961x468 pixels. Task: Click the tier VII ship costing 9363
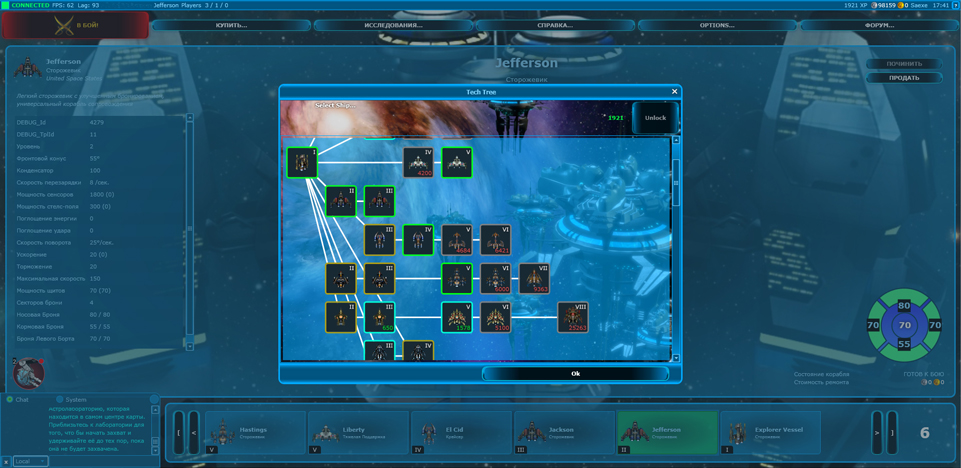click(x=534, y=278)
